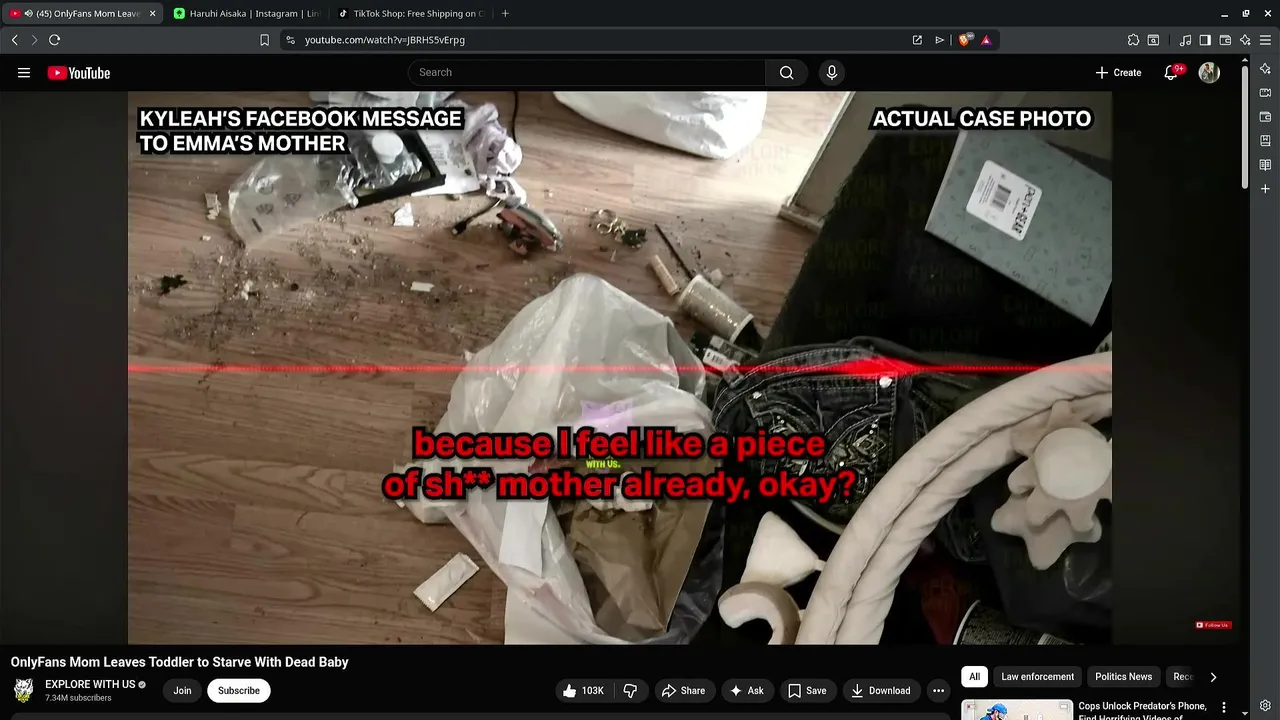Image resolution: width=1280 pixels, height=720 pixels.
Task: Open Leo AI sparkle icon in toolbar
Action: click(1245, 40)
